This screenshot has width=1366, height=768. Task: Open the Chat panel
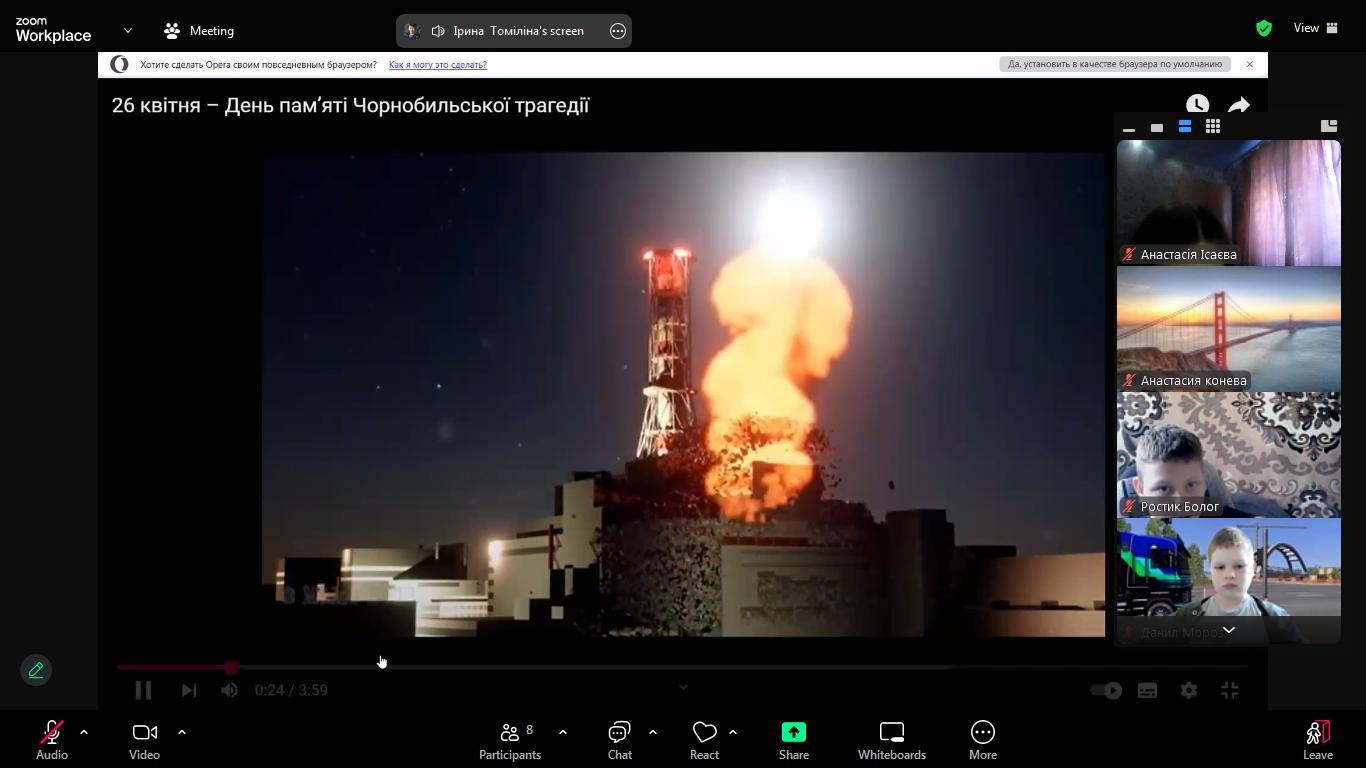620,741
